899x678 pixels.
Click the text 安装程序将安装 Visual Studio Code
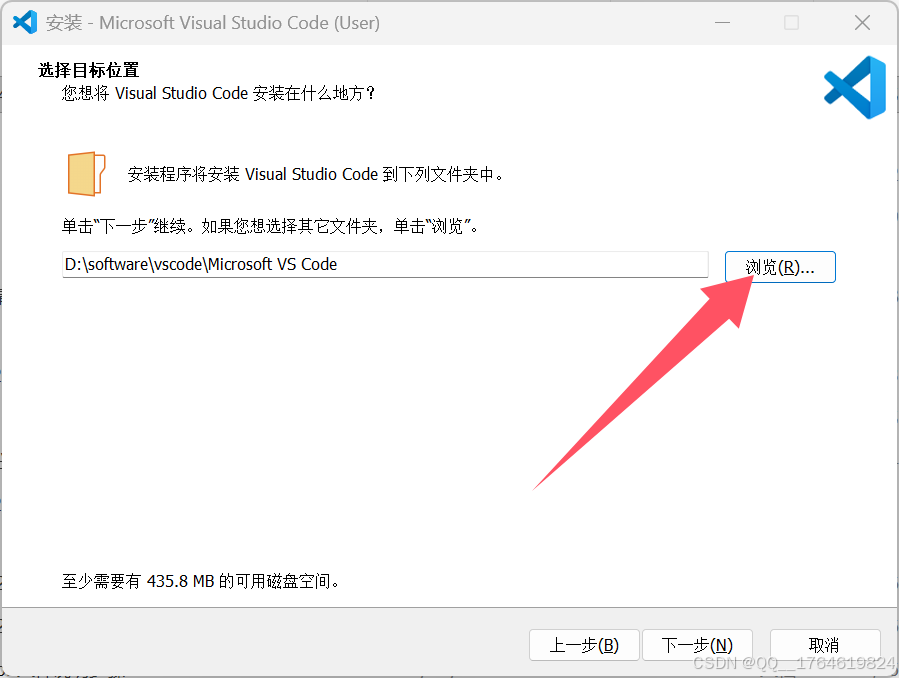click(253, 174)
